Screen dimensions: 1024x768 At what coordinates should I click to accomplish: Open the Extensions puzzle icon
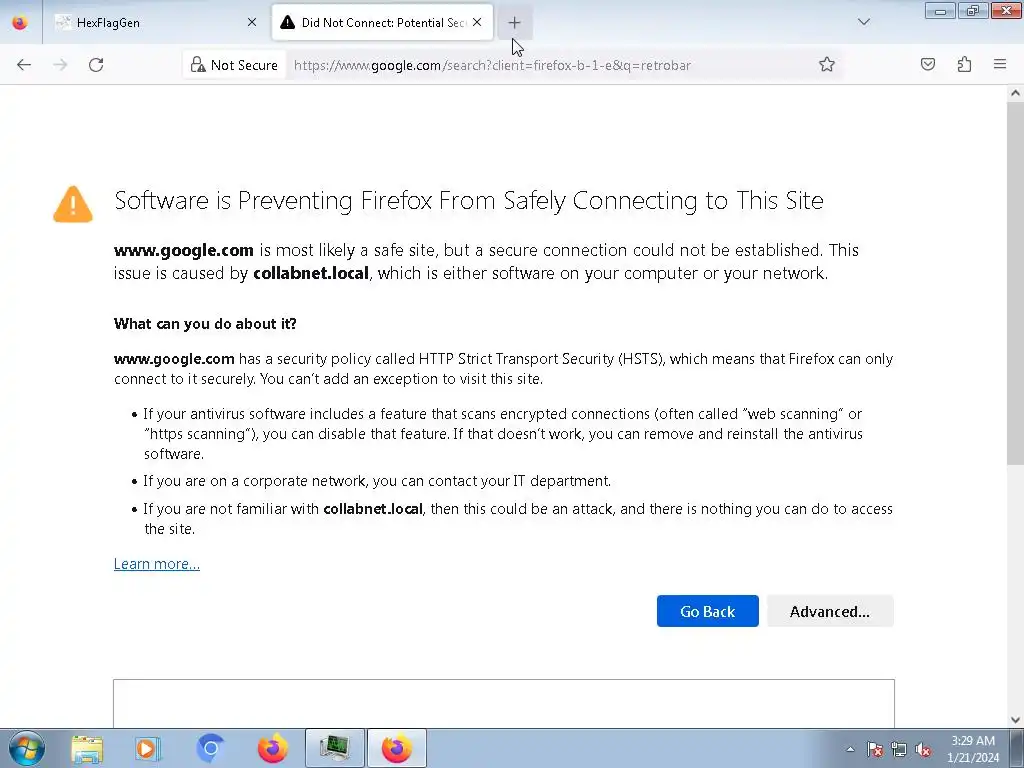(964, 65)
